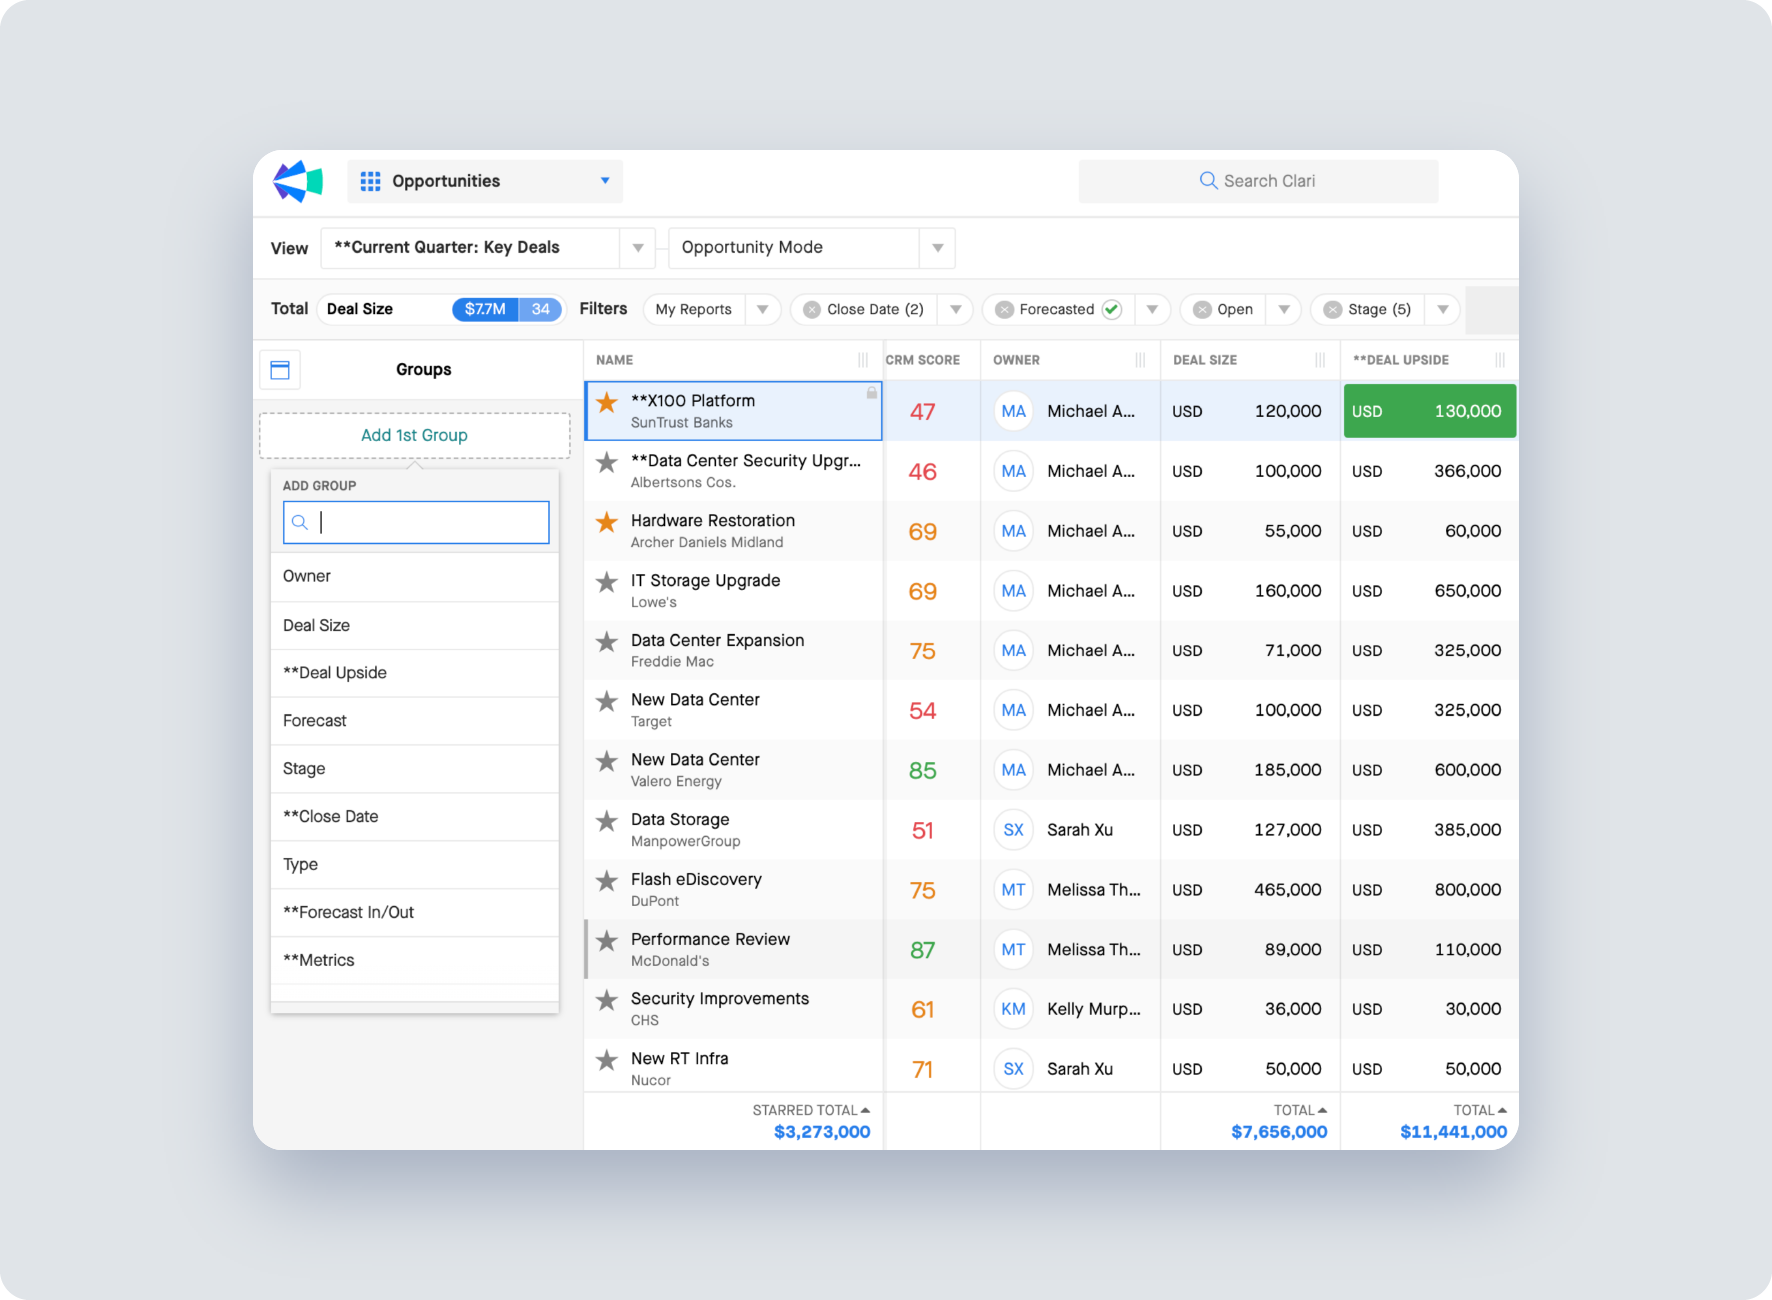Remove the Stage (5) filter

1332,310
